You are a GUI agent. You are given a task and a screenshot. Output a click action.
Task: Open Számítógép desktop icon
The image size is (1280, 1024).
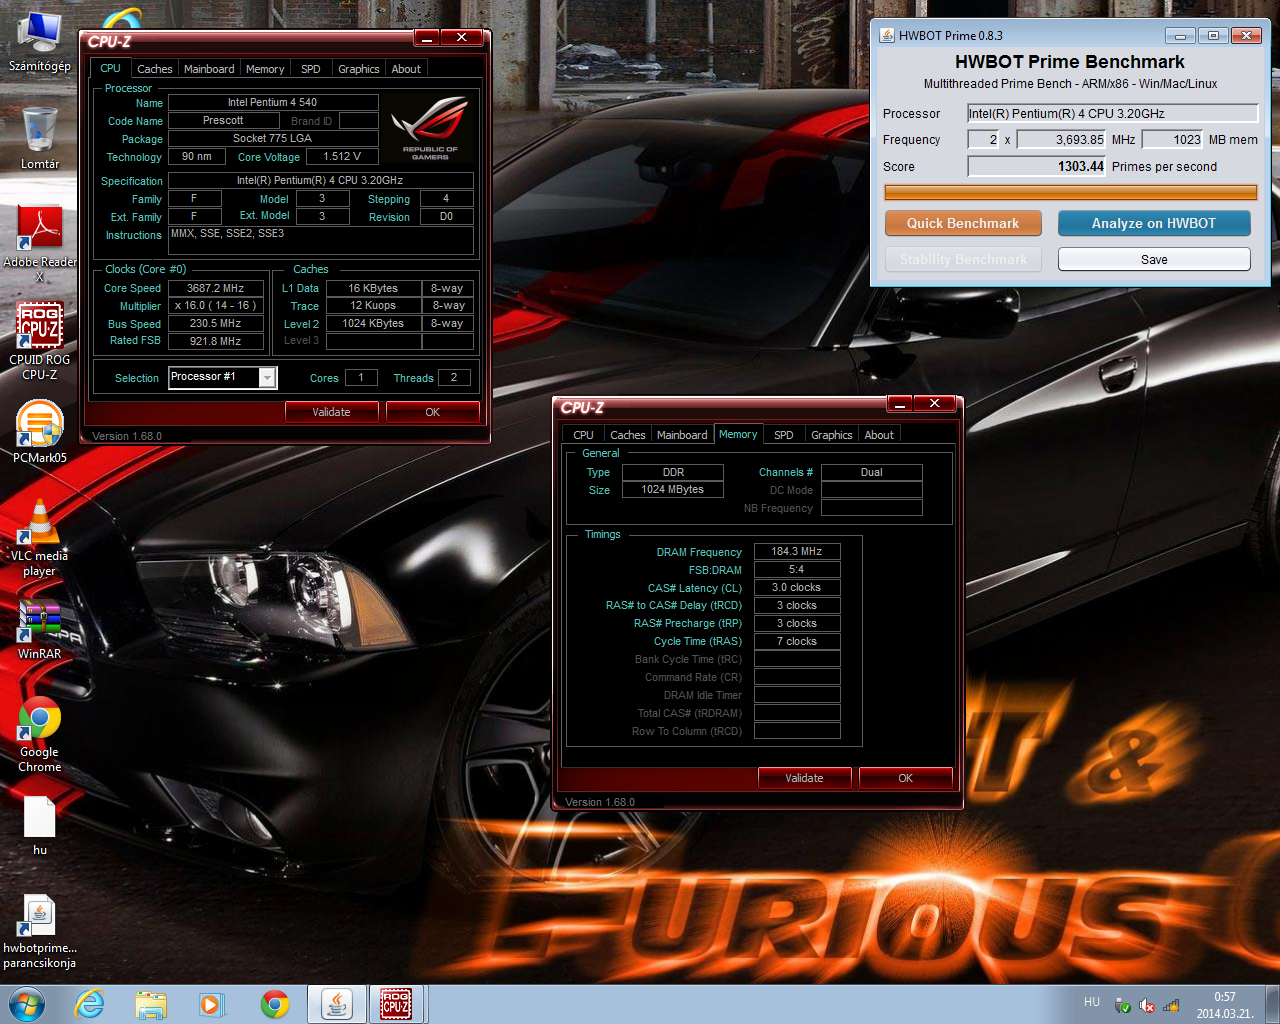pyautogui.click(x=40, y=42)
